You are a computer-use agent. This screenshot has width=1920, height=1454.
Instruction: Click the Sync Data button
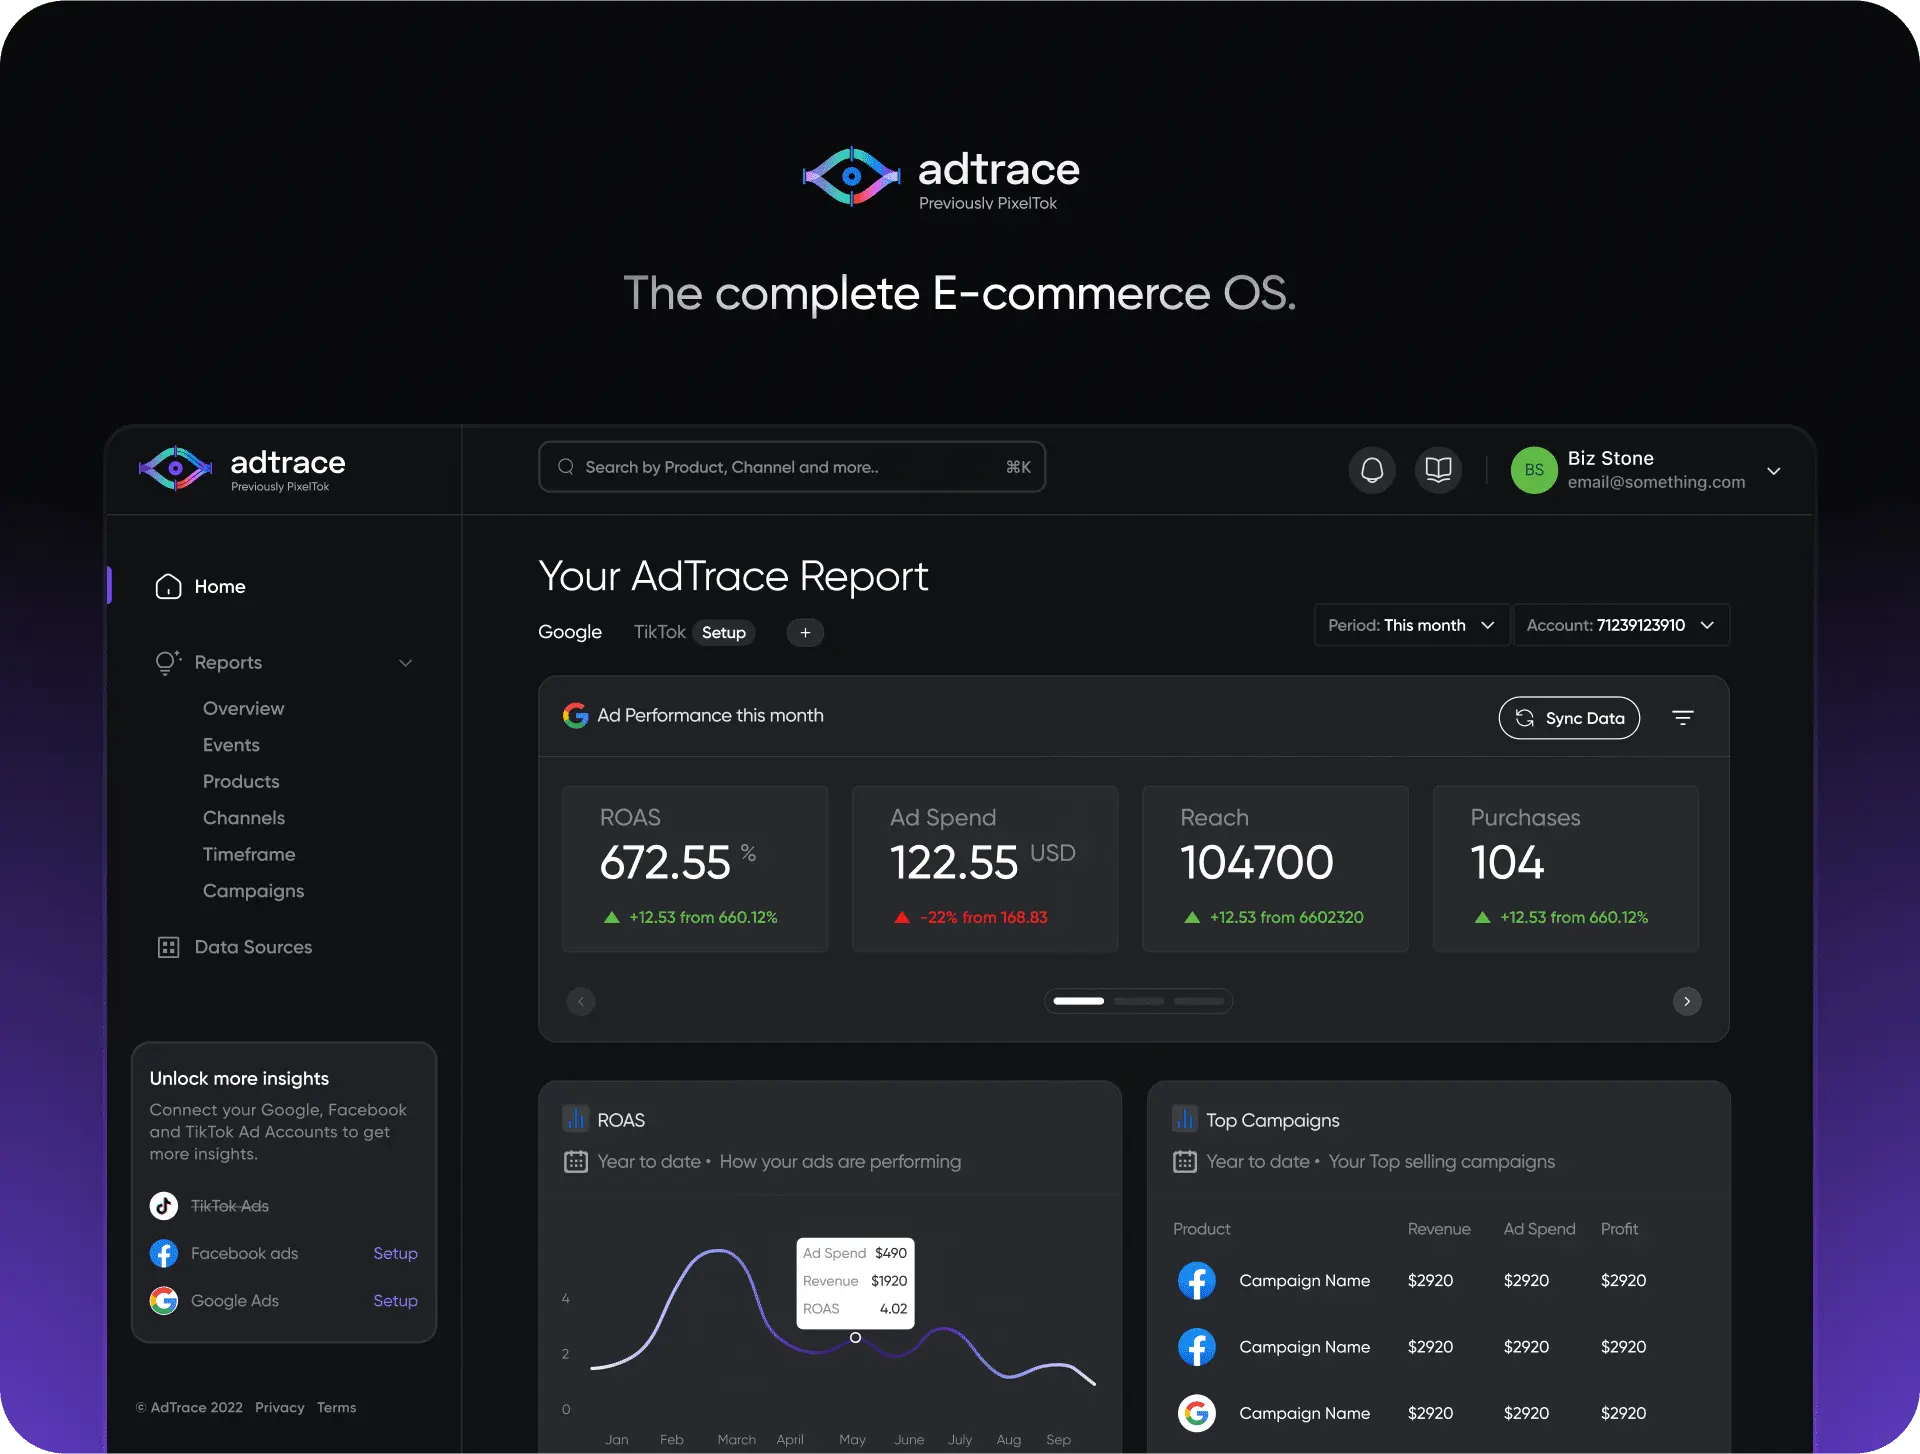click(1569, 718)
